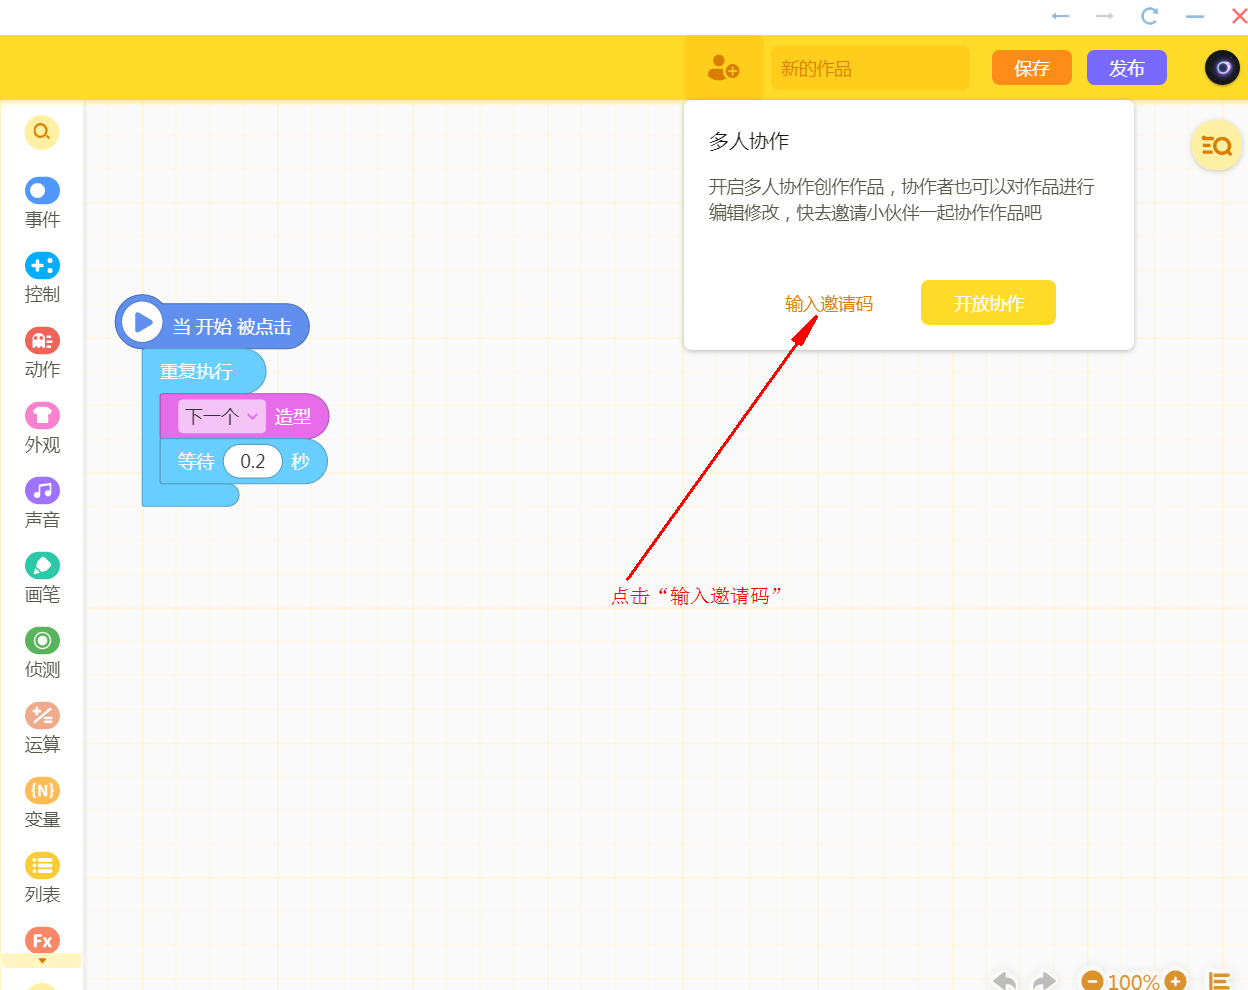
Task: Select the 等待 wait block label
Action: click(x=196, y=461)
